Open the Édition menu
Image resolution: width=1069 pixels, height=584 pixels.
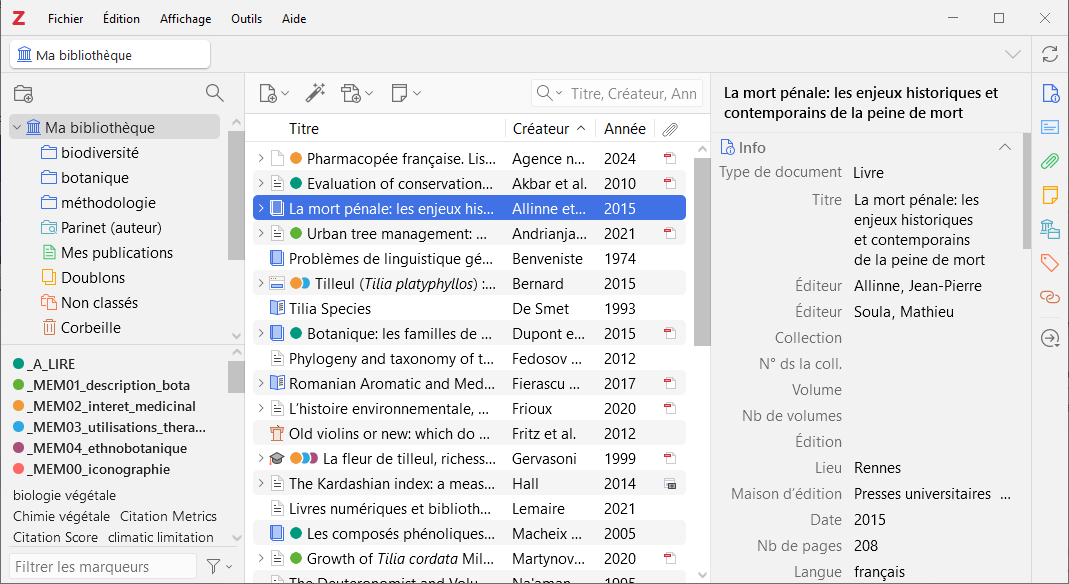(x=121, y=19)
